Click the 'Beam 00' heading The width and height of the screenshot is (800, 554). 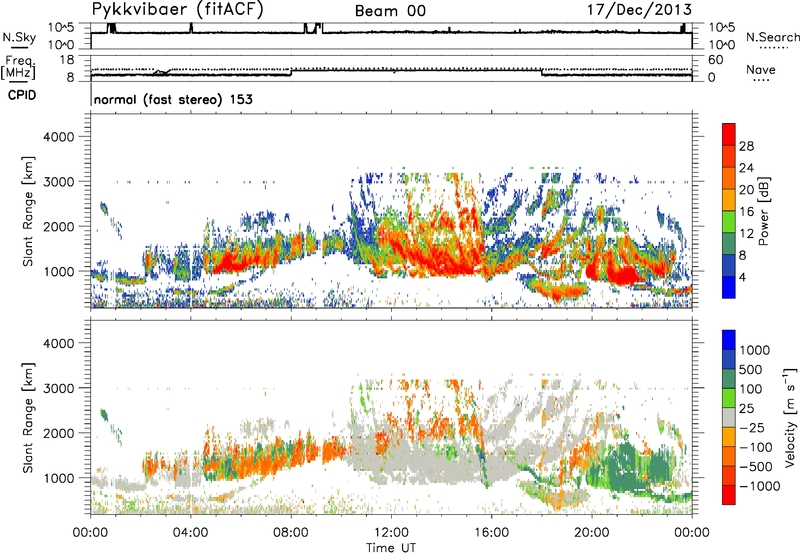(x=390, y=11)
